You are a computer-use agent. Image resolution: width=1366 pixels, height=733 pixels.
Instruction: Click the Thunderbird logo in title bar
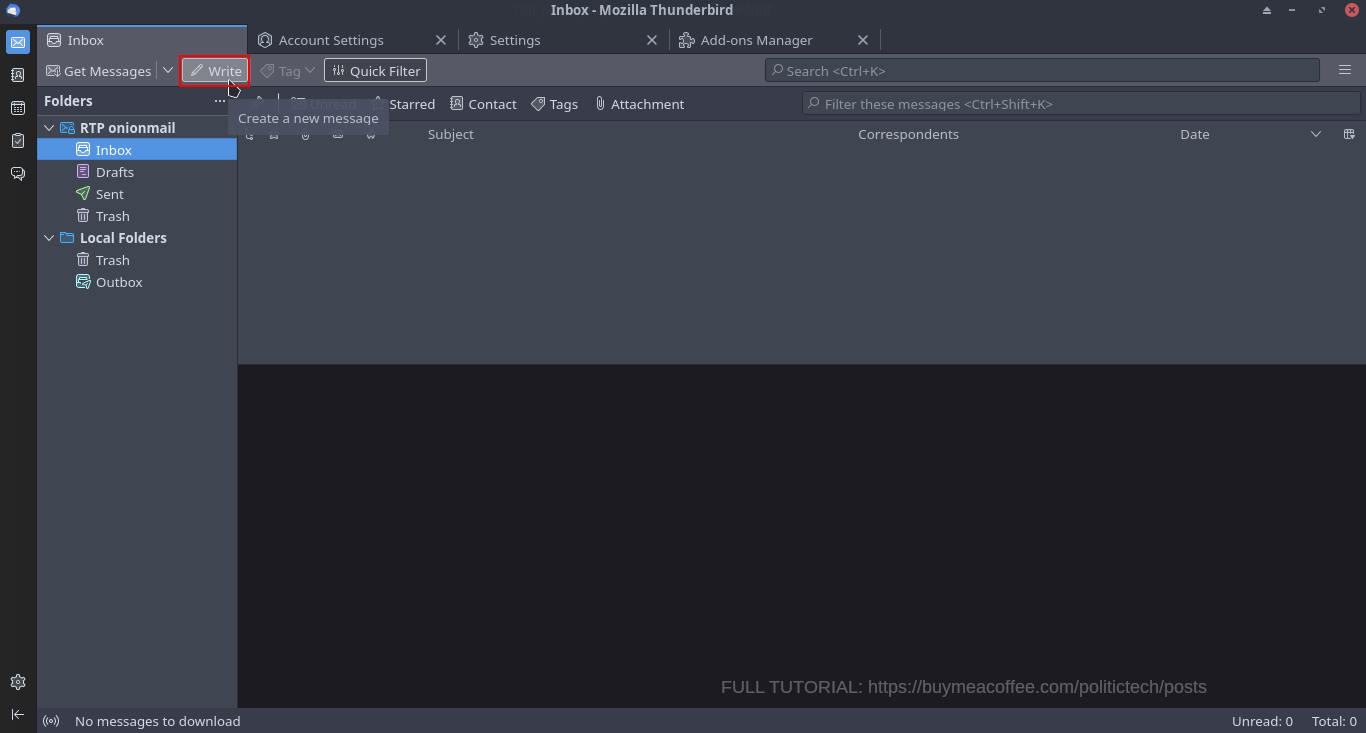[13, 10]
